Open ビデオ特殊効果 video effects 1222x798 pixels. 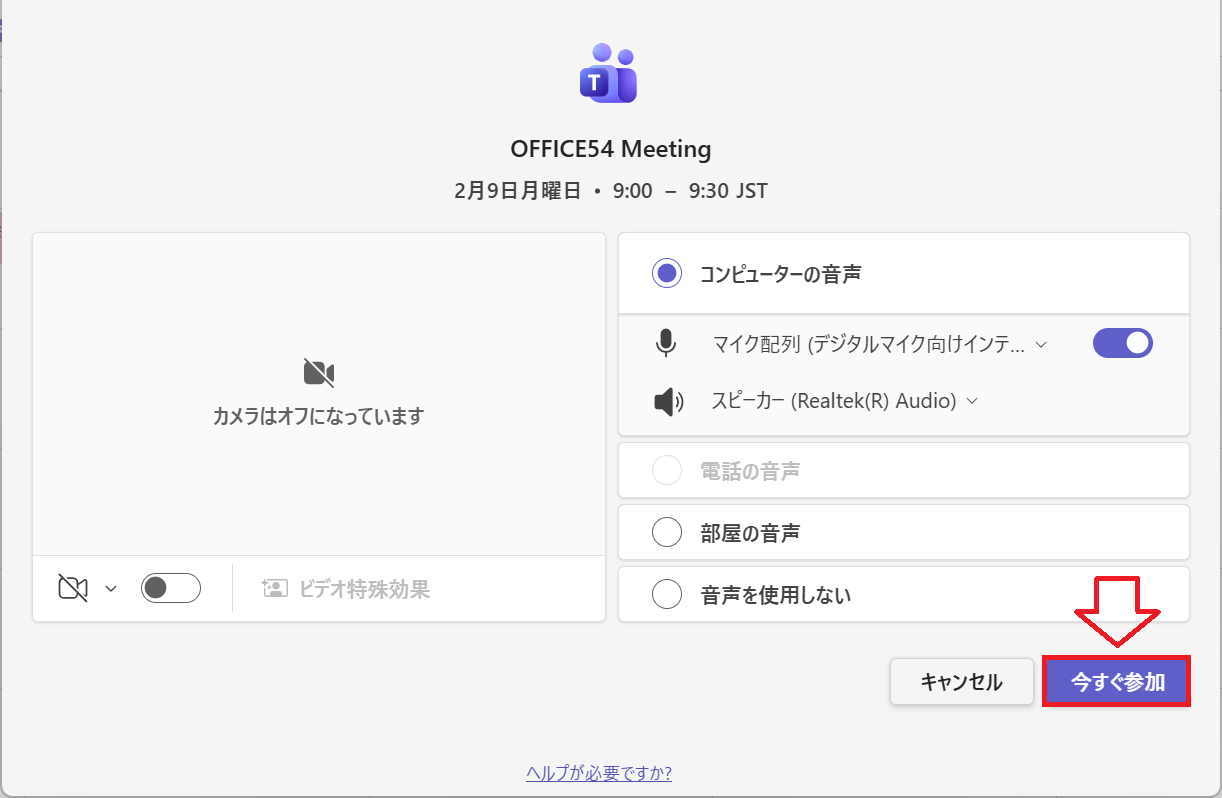[346, 589]
